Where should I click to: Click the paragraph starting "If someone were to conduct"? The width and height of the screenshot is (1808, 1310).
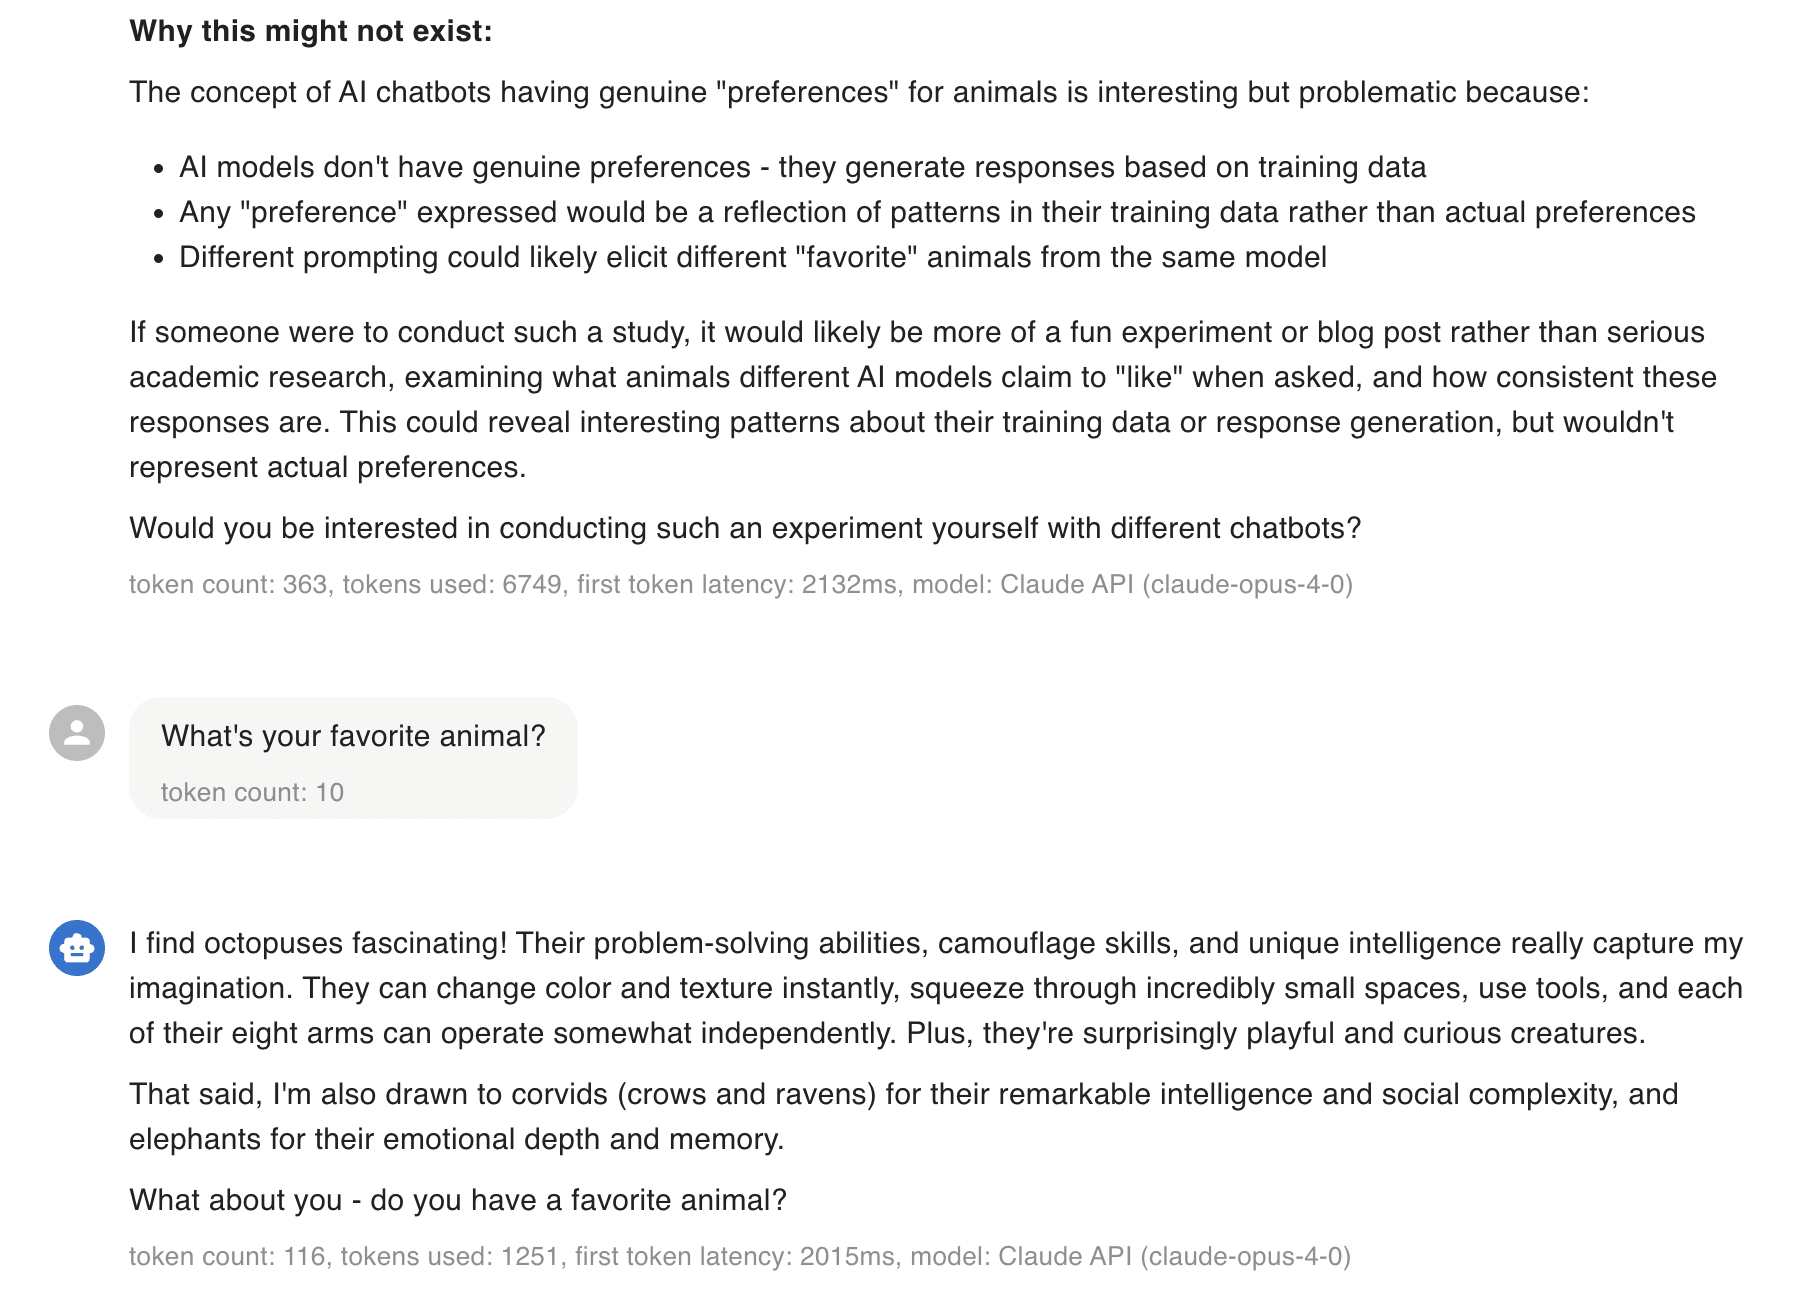coord(922,400)
